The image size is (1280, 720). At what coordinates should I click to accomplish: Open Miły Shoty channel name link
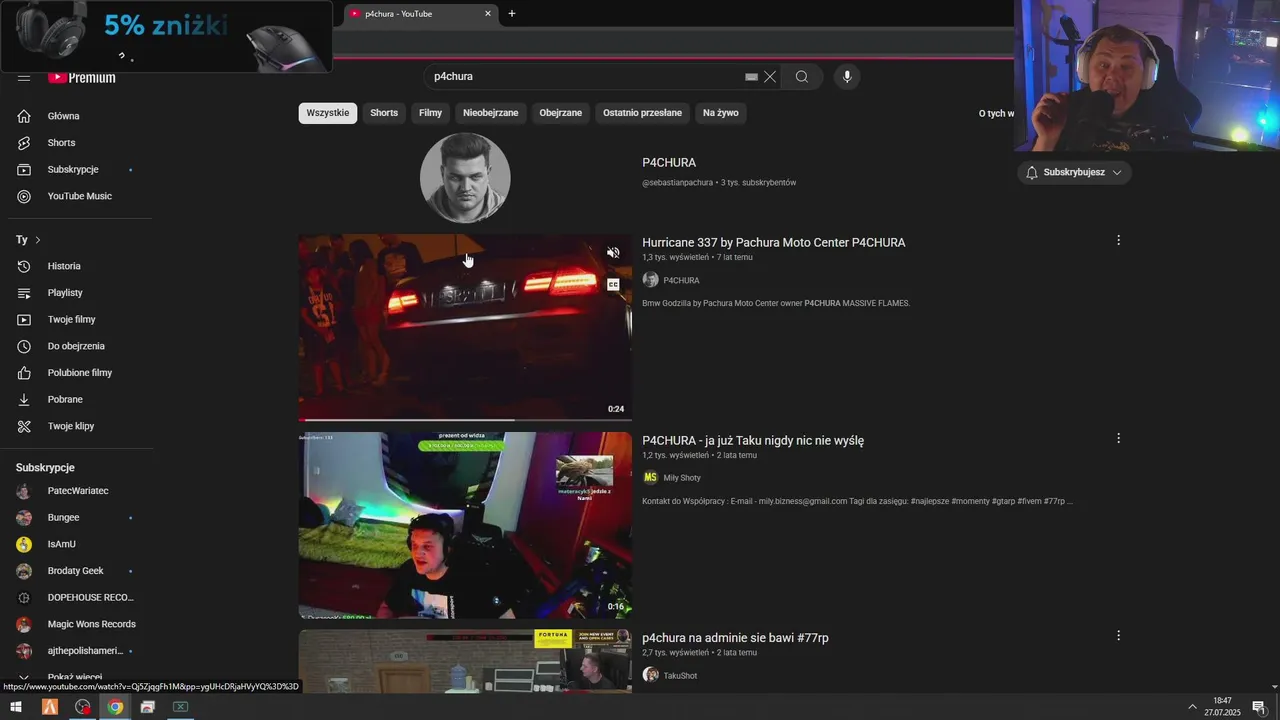[x=682, y=478]
